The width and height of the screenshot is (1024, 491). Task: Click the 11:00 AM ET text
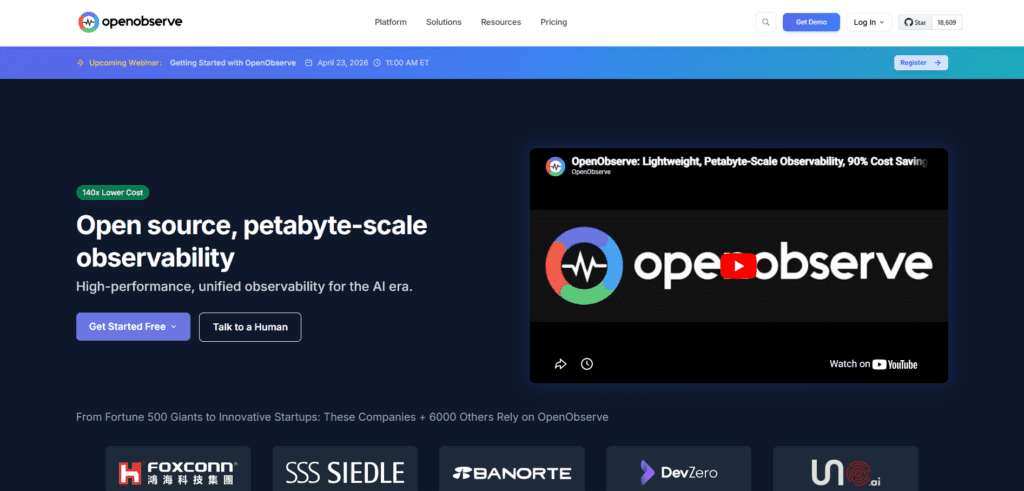pyautogui.click(x=408, y=63)
